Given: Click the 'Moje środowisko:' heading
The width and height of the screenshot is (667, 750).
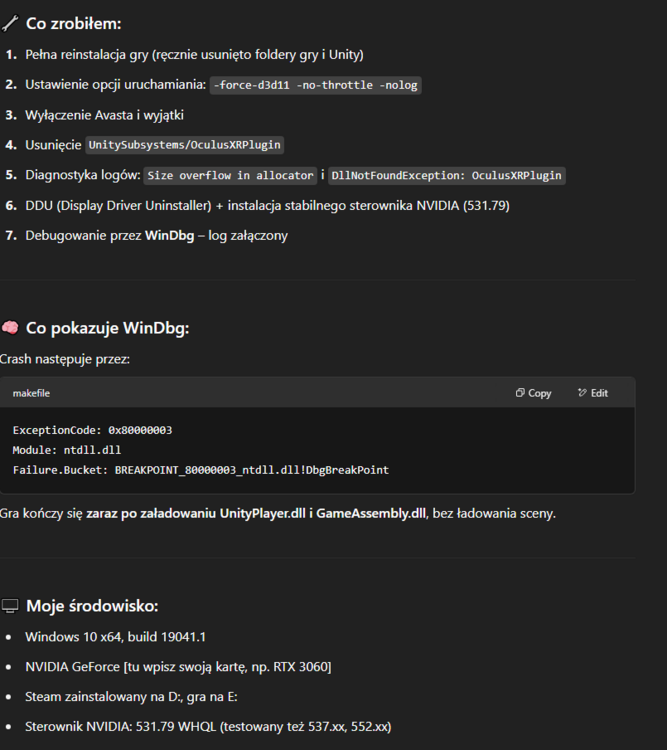Looking at the screenshot, I should click(x=92, y=606).
